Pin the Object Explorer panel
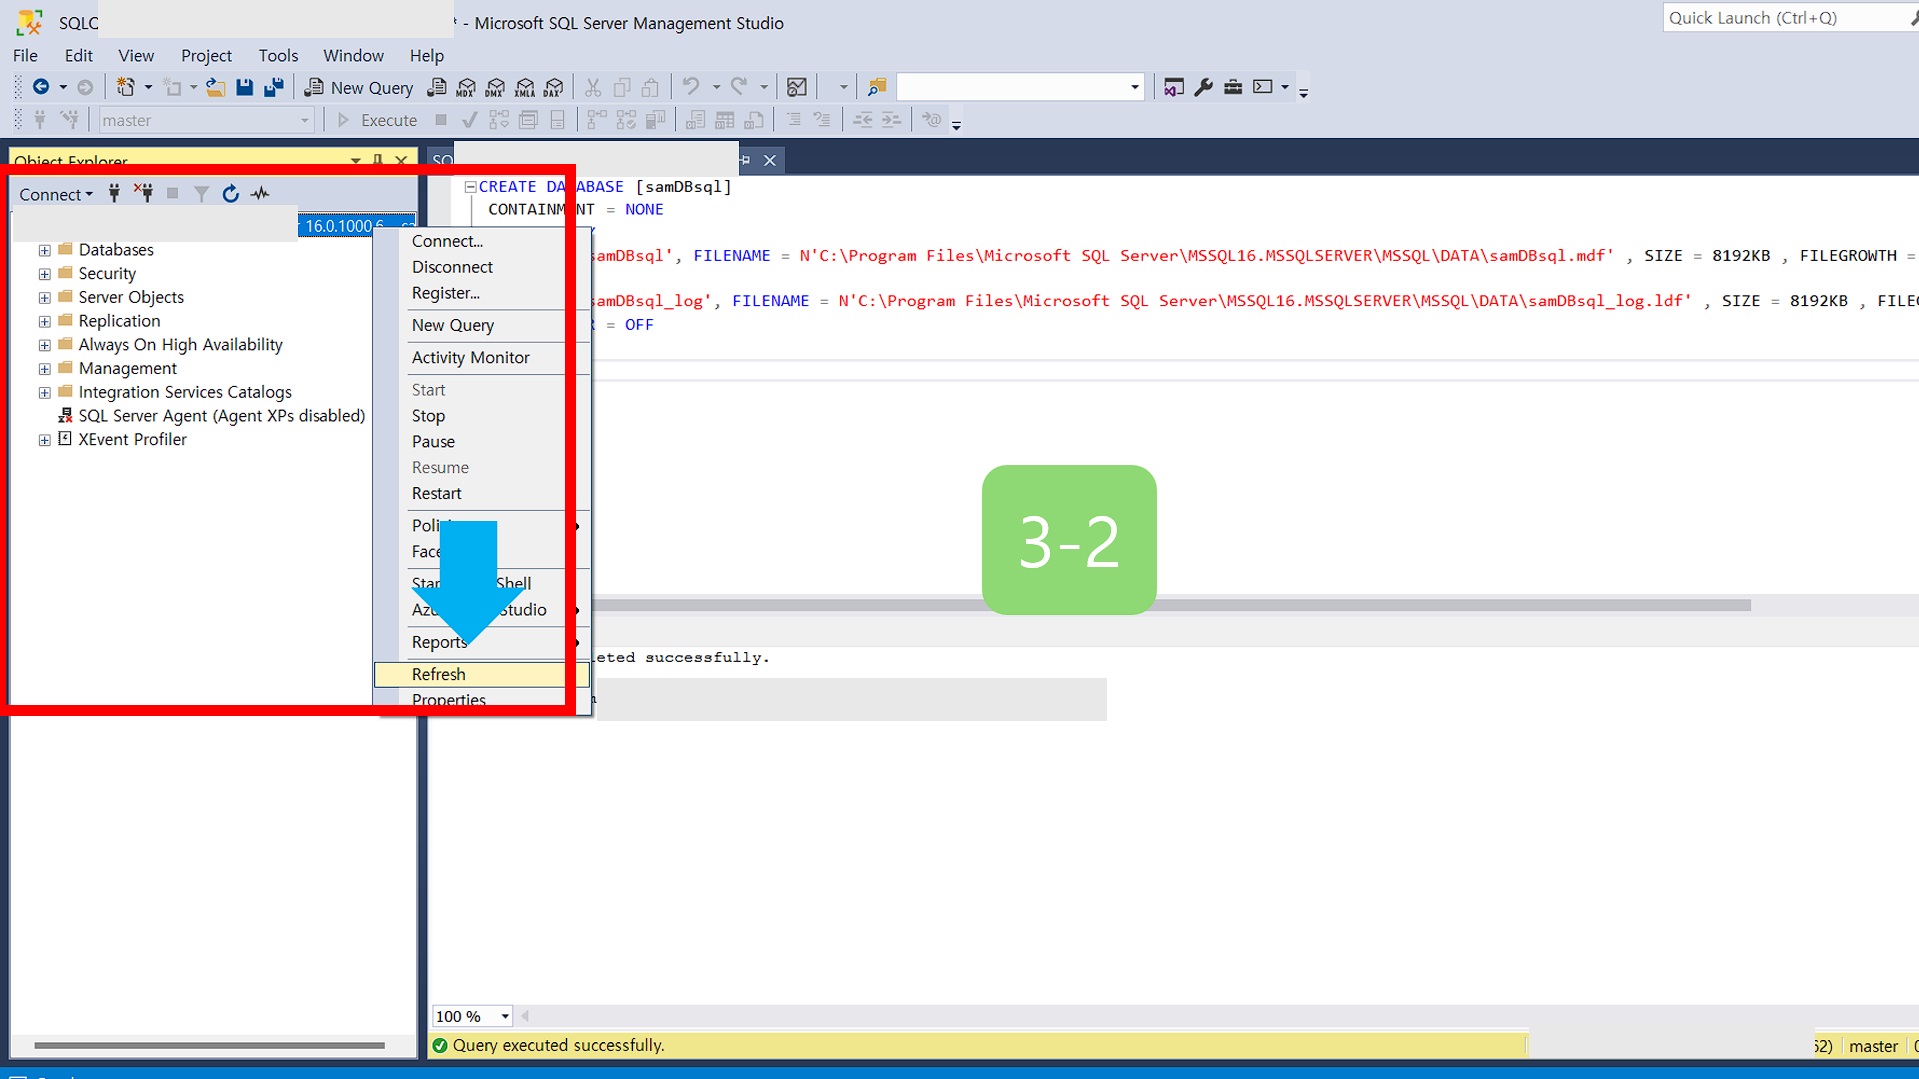Image resolution: width=1919 pixels, height=1079 pixels. point(378,160)
